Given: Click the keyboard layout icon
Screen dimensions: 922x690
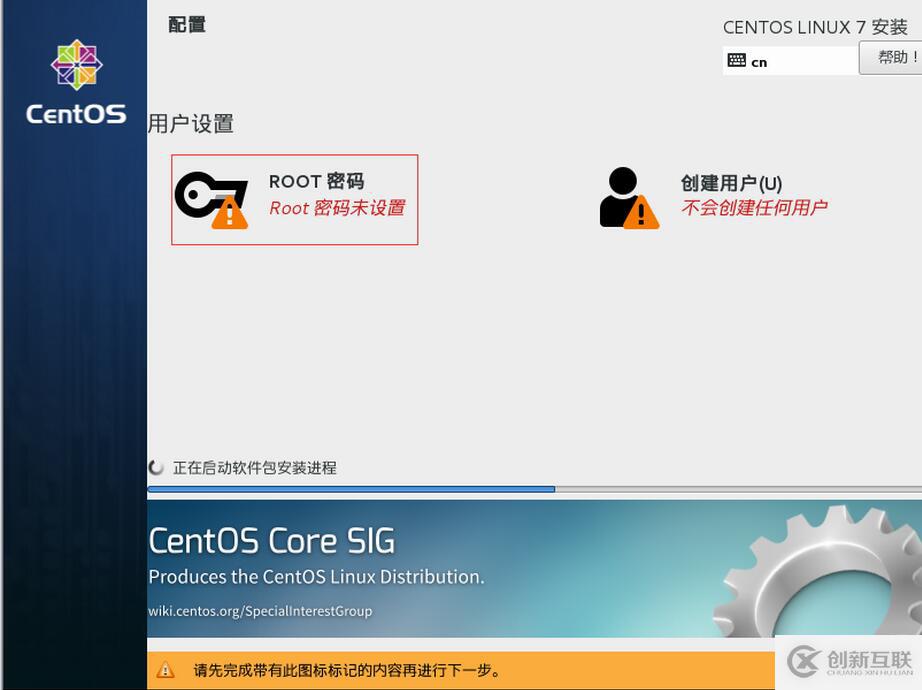Looking at the screenshot, I should point(736,61).
